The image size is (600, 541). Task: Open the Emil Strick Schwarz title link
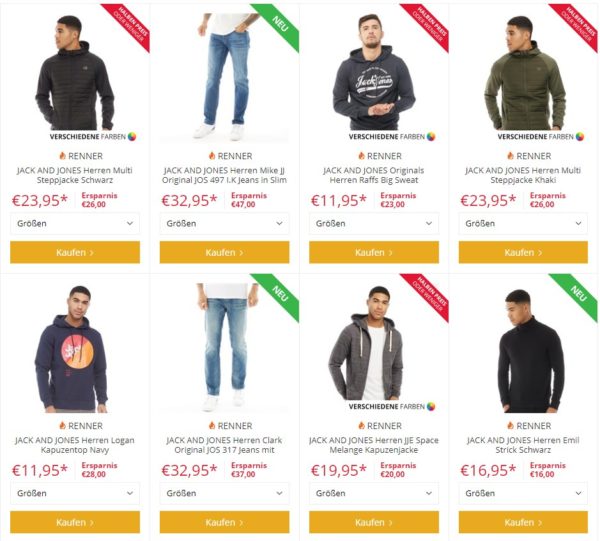click(523, 440)
